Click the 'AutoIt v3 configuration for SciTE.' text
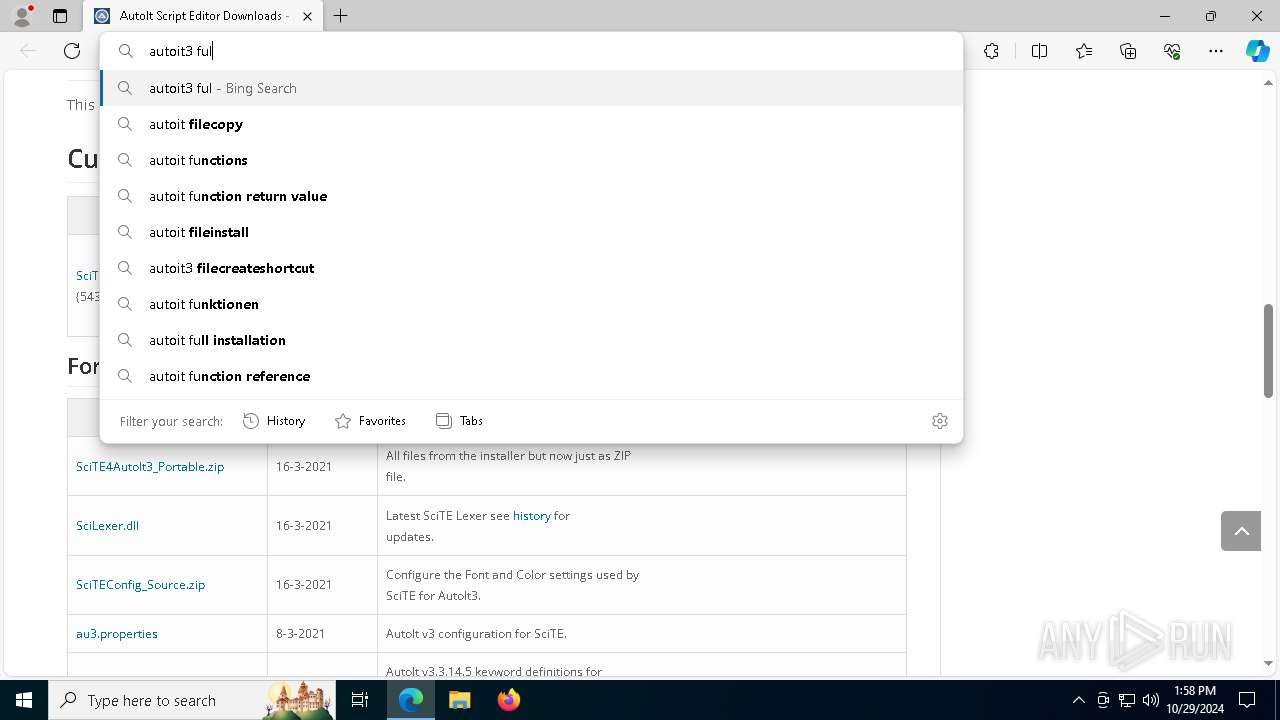 coord(476,633)
